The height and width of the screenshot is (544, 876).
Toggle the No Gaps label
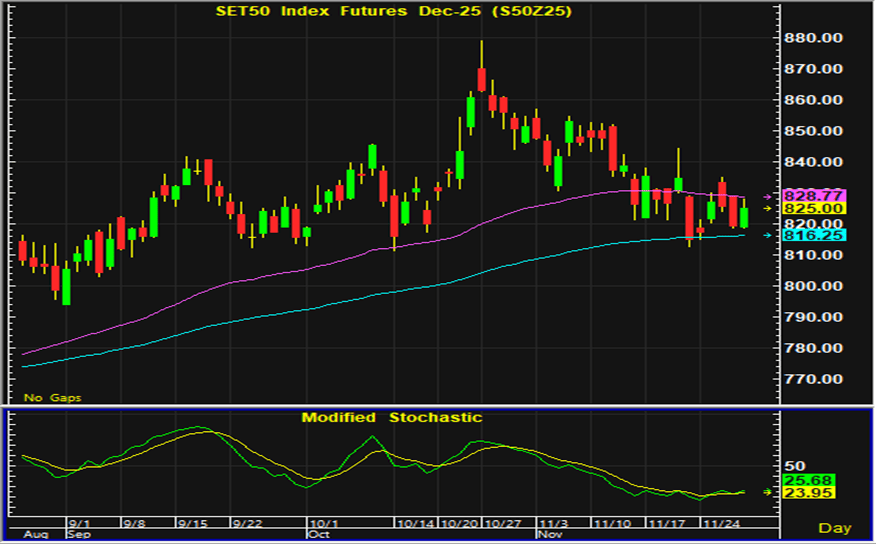pos(53,397)
